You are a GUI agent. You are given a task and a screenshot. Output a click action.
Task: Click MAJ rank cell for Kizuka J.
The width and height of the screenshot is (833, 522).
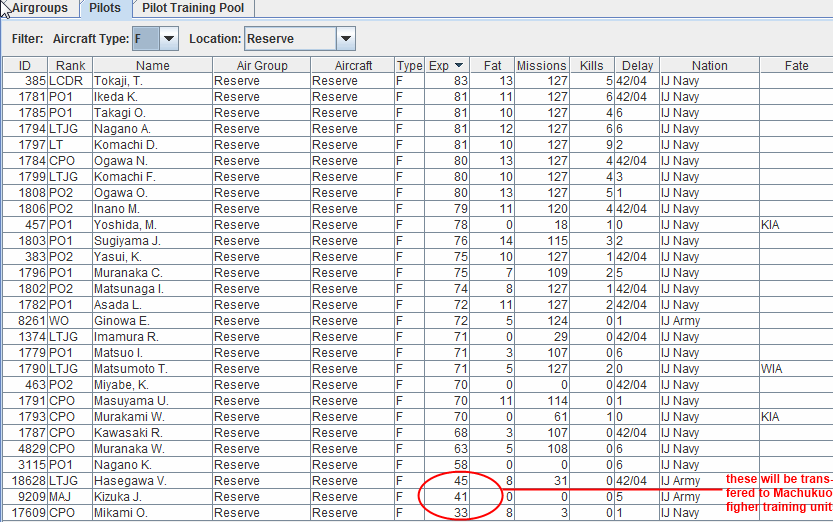pos(70,497)
